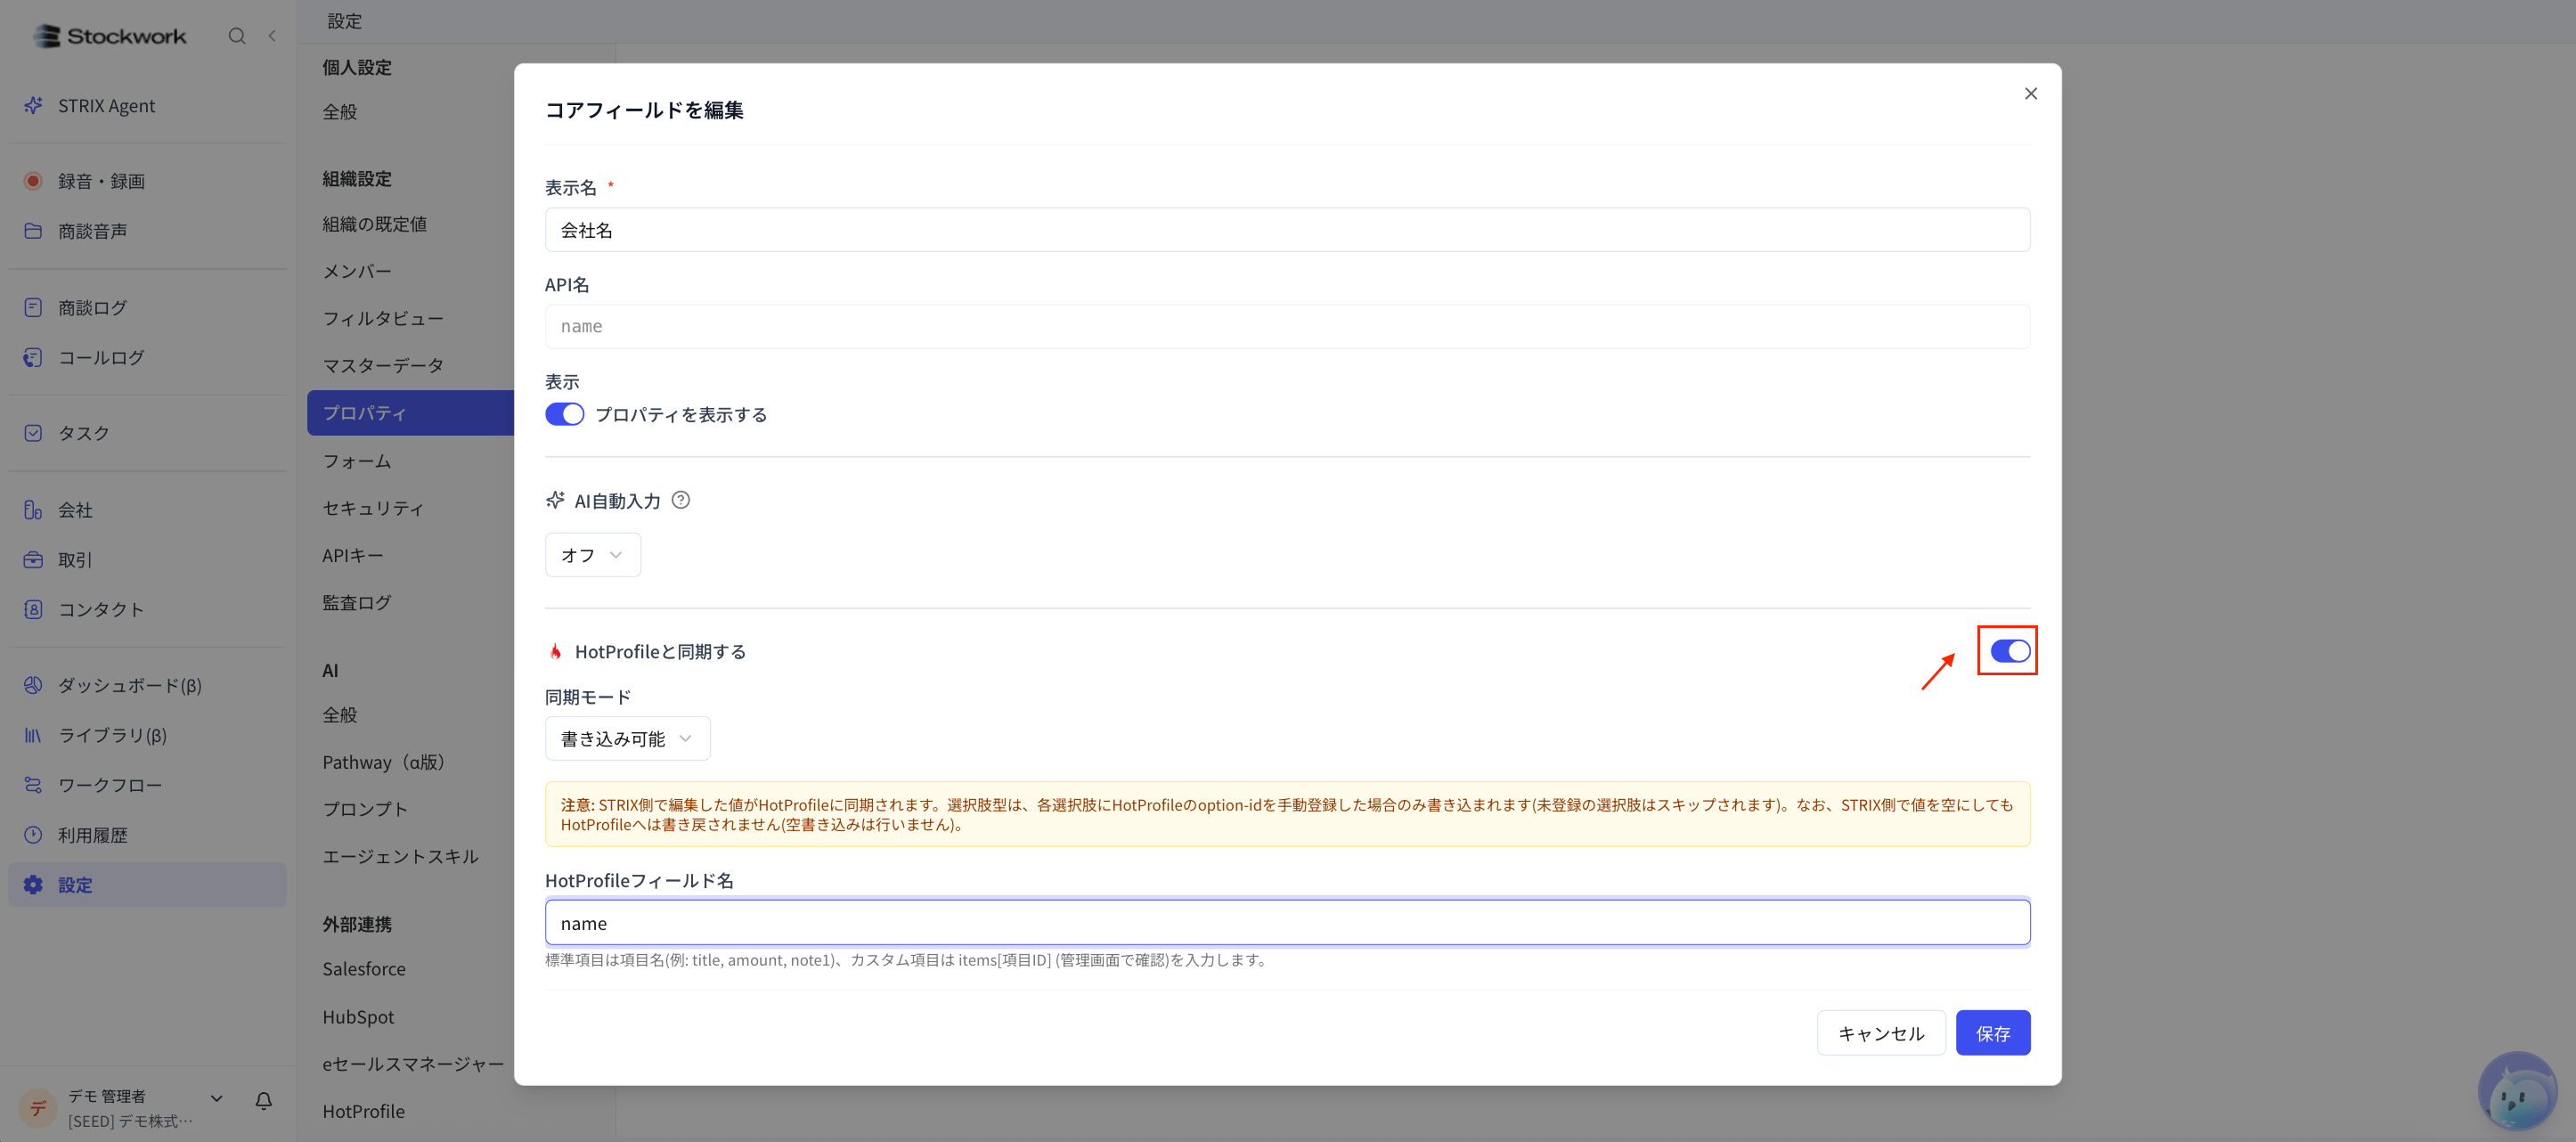Image resolution: width=2576 pixels, height=1142 pixels.
Task: Open the sidebar search icon
Action: [237, 36]
